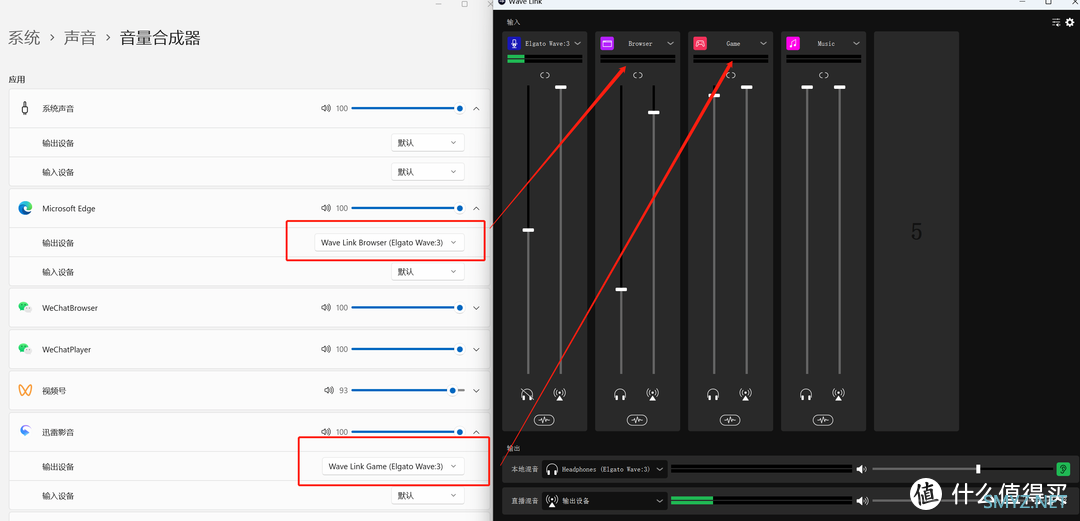Click the red Game controller channel icon
This screenshot has width=1080, height=521.
[700, 43]
